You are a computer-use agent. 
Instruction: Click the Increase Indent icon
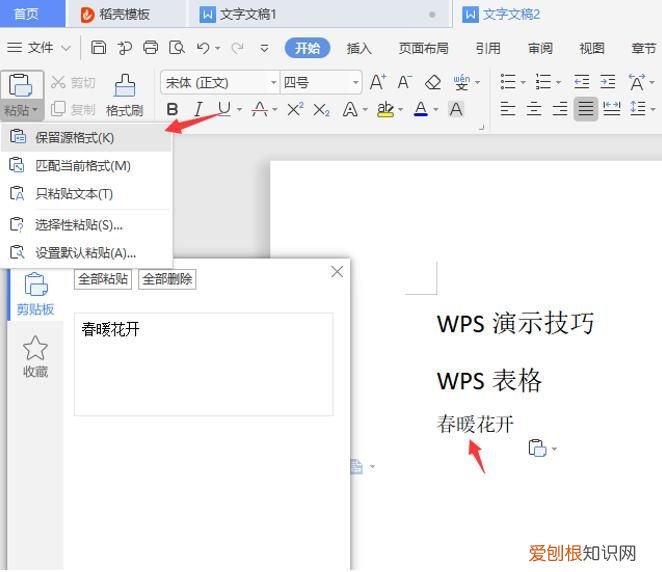(x=608, y=81)
